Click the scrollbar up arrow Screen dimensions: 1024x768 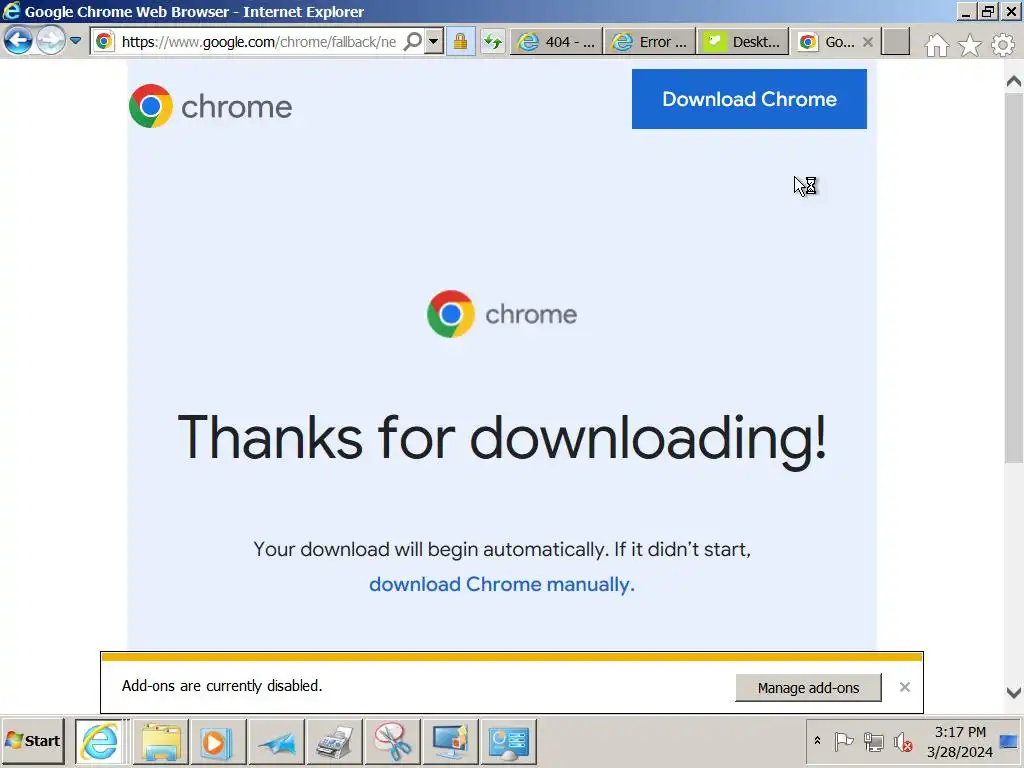(1014, 82)
